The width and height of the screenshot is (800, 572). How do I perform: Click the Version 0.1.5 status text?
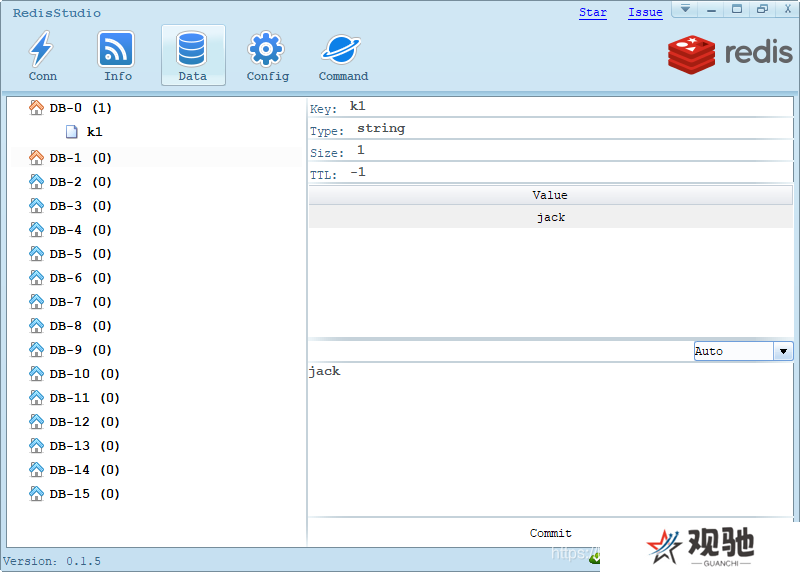52,561
